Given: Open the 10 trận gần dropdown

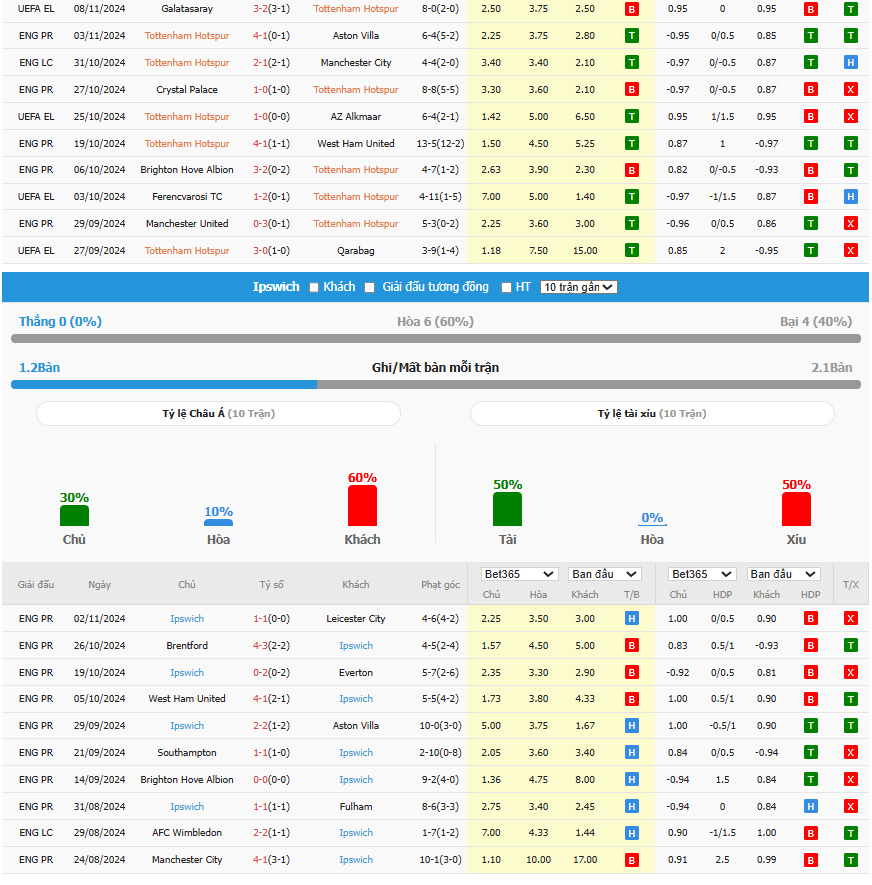Looking at the screenshot, I should pyautogui.click(x=579, y=287).
